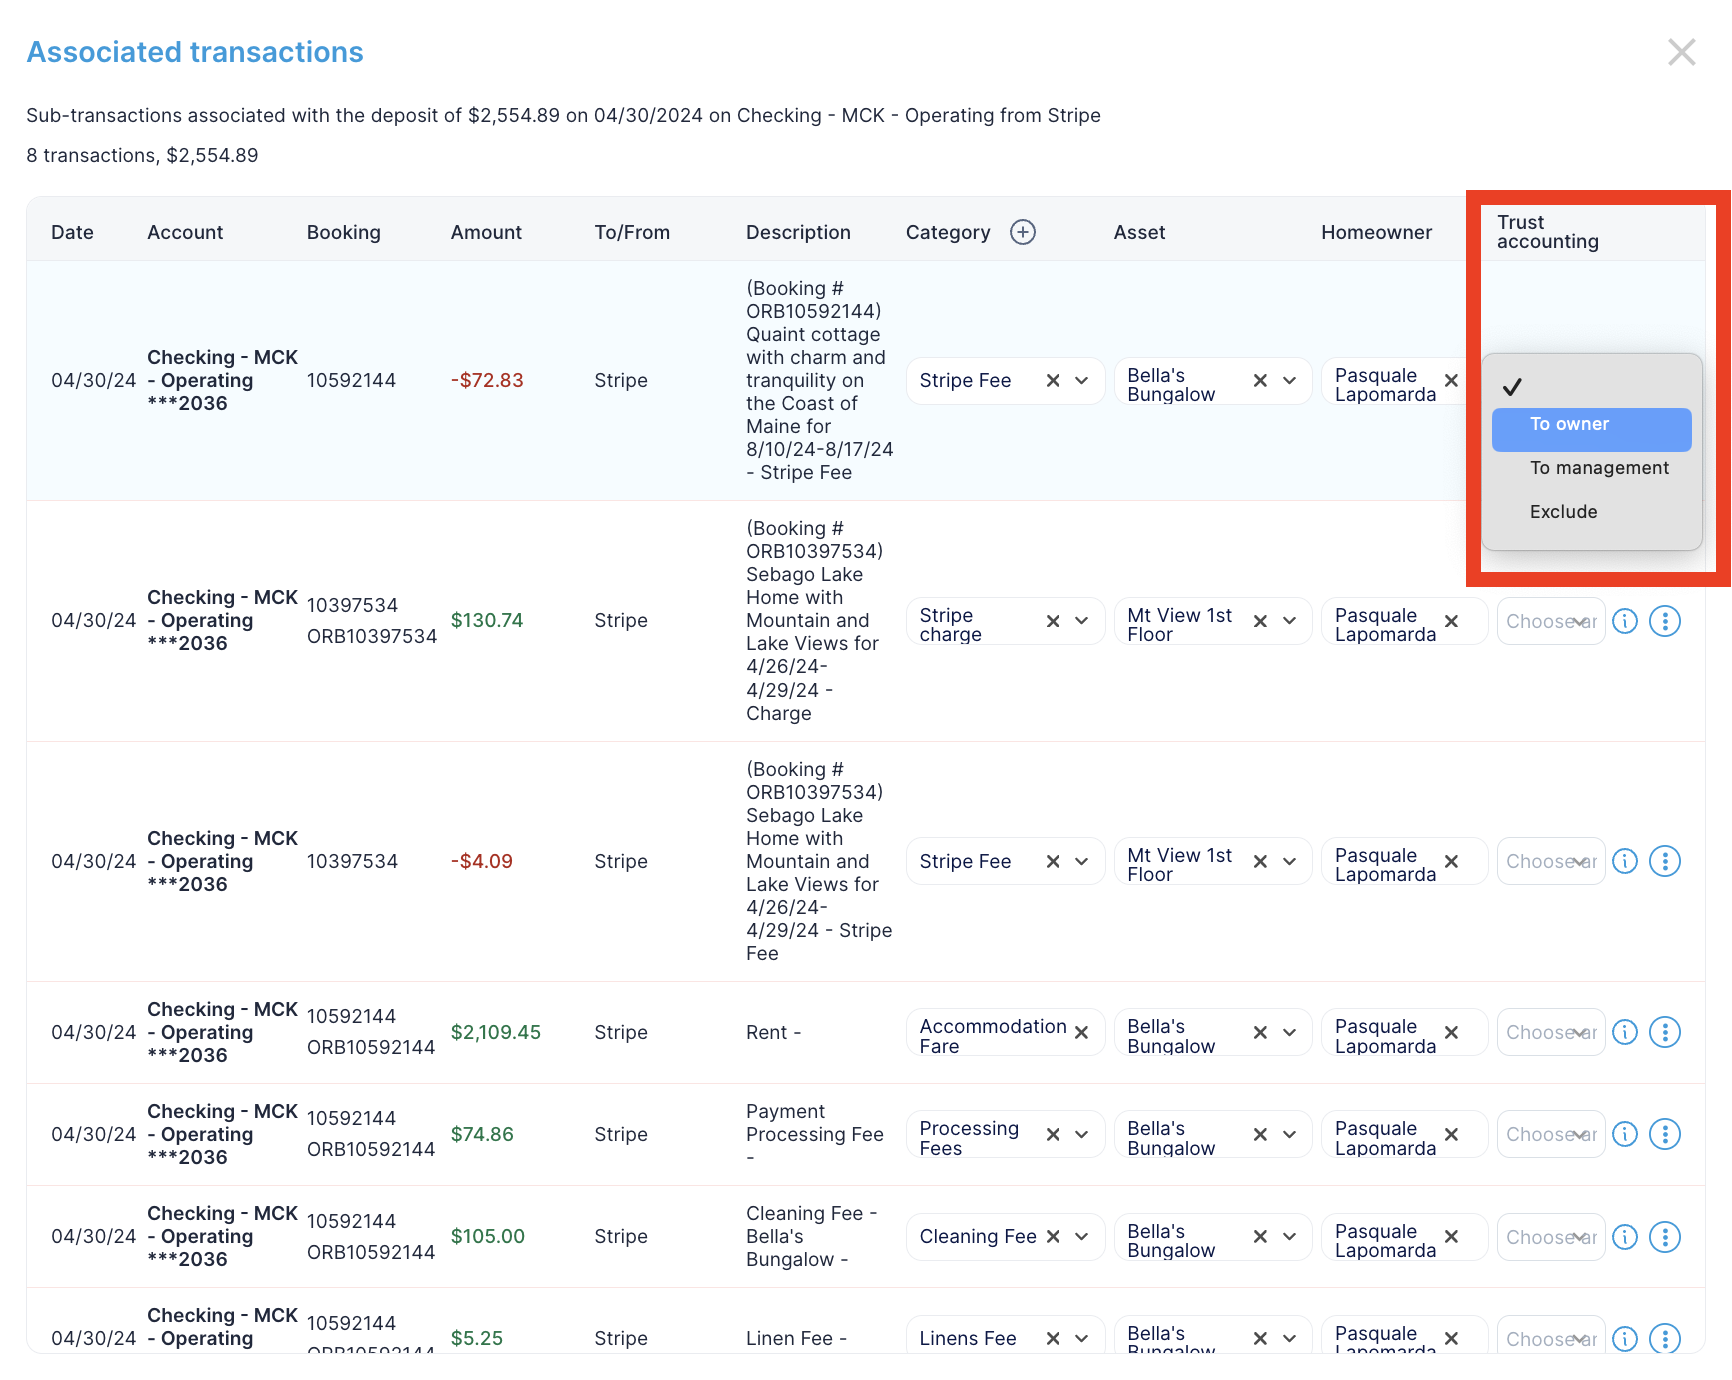This screenshot has height=1380, width=1732.
Task: Clear Accommodation Fare category
Action: 1081,1032
